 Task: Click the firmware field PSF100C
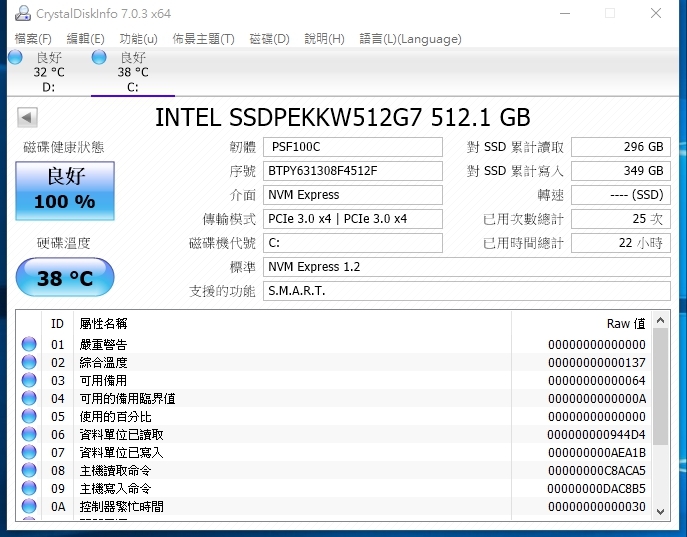[x=353, y=147]
